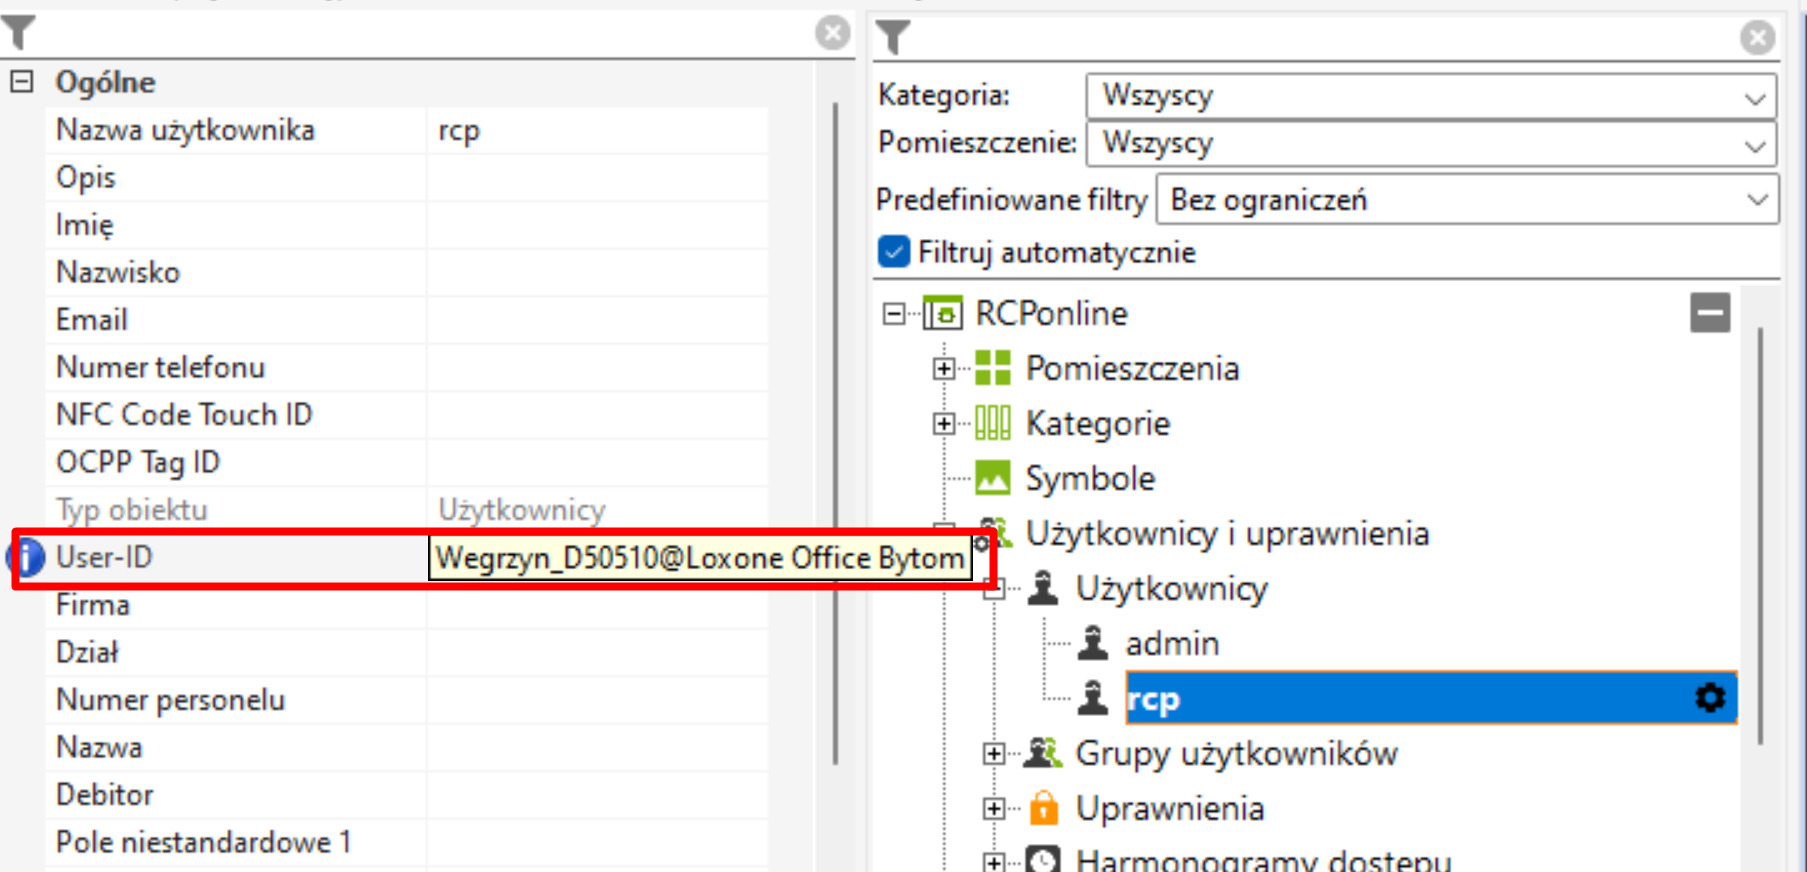Collapse the Ogólne properties section
Viewport: 1807px width, 872px height.
click(22, 82)
